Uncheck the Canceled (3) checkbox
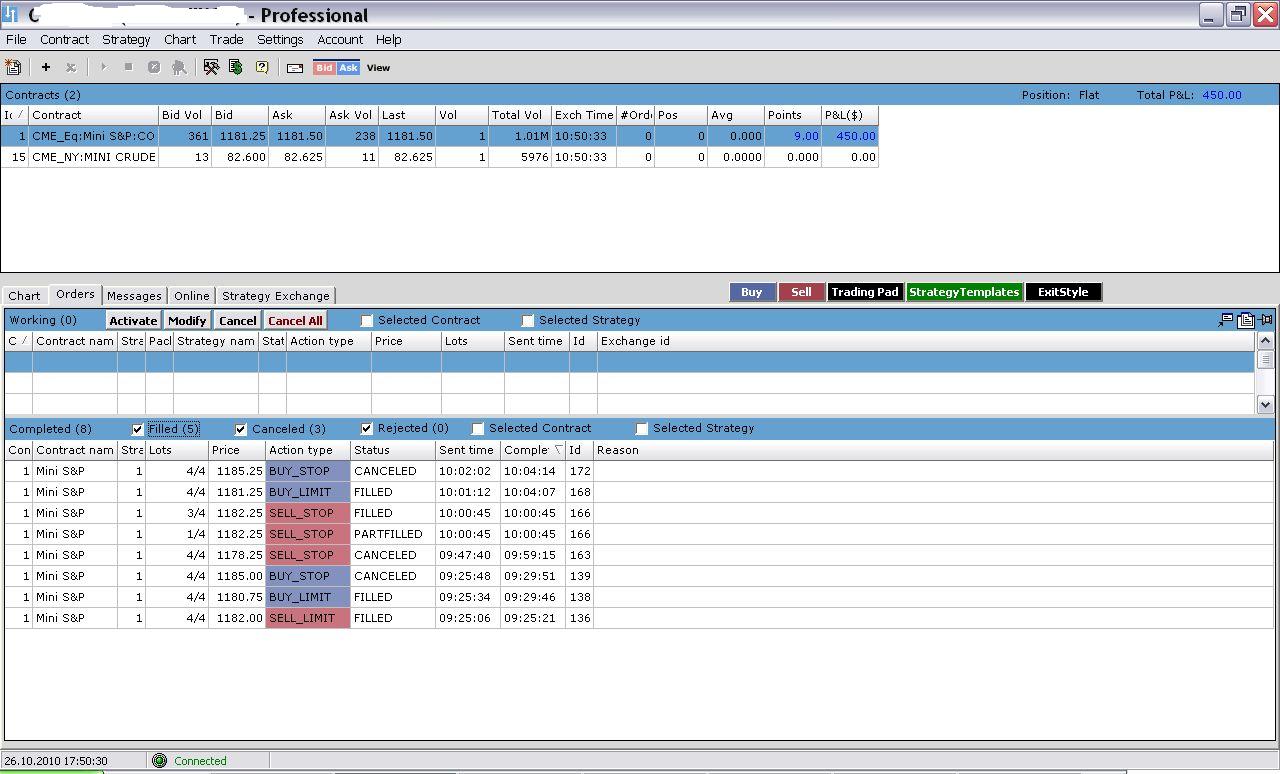 (x=241, y=429)
